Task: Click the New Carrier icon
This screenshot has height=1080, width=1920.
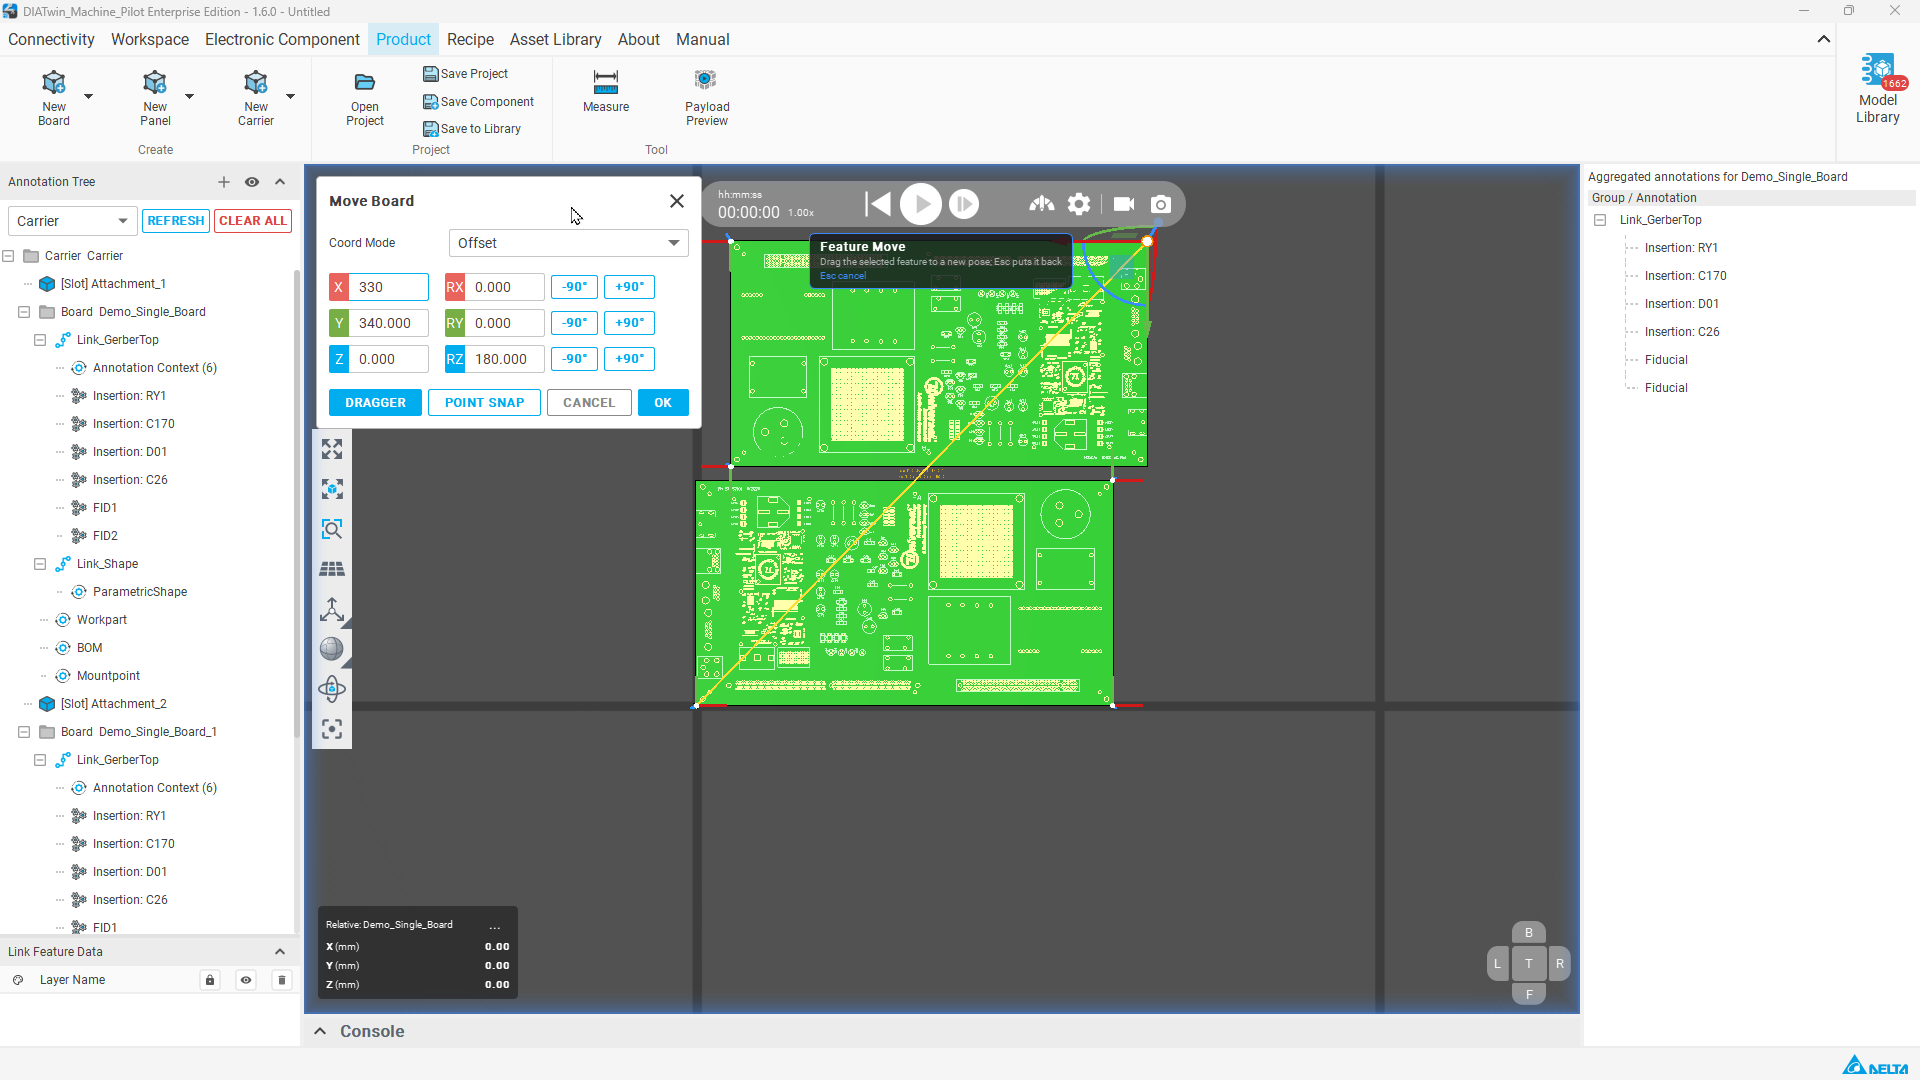Action: click(256, 82)
